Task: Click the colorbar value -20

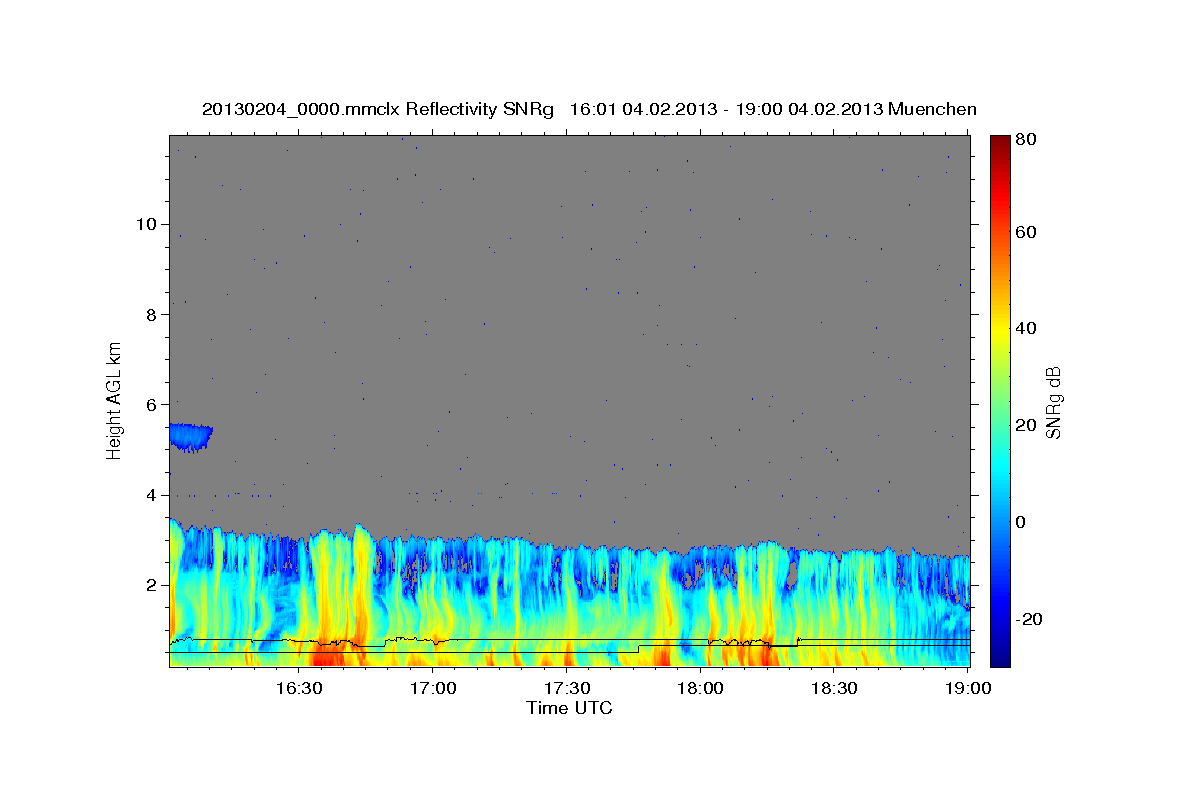Action: click(1028, 619)
